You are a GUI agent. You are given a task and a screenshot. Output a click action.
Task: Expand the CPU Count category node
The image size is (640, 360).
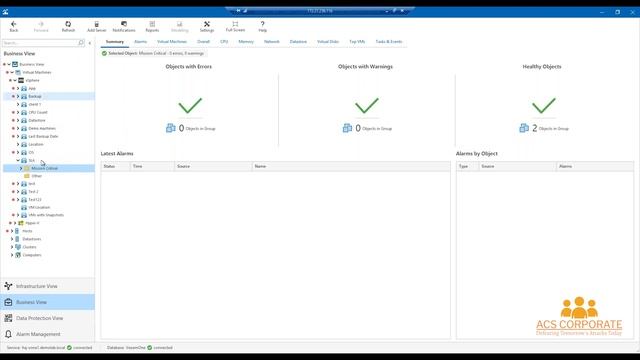coord(18,112)
